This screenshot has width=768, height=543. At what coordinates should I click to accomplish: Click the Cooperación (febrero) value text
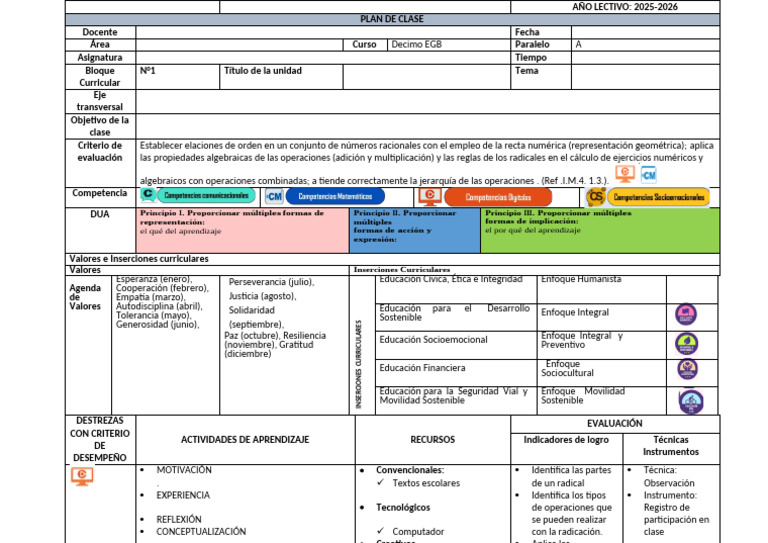[x=162, y=288]
